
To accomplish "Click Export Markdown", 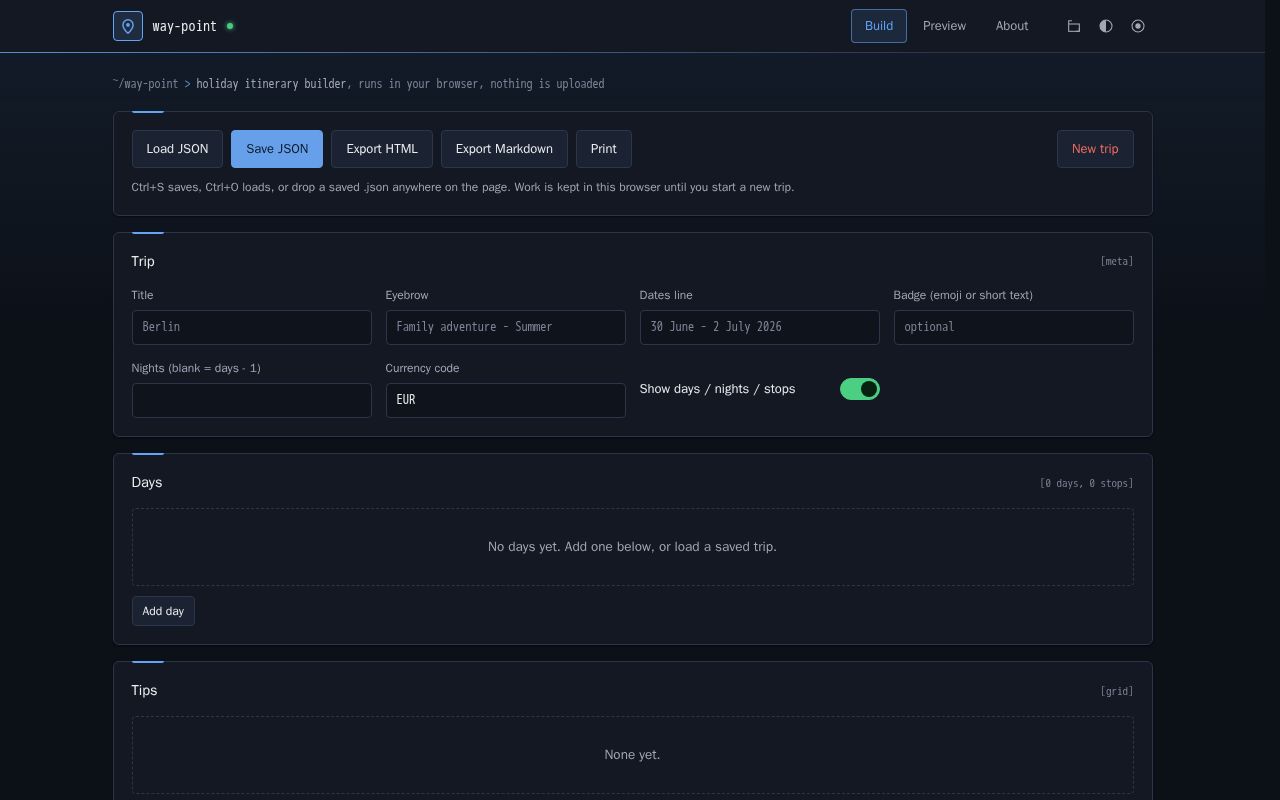I will point(504,149).
